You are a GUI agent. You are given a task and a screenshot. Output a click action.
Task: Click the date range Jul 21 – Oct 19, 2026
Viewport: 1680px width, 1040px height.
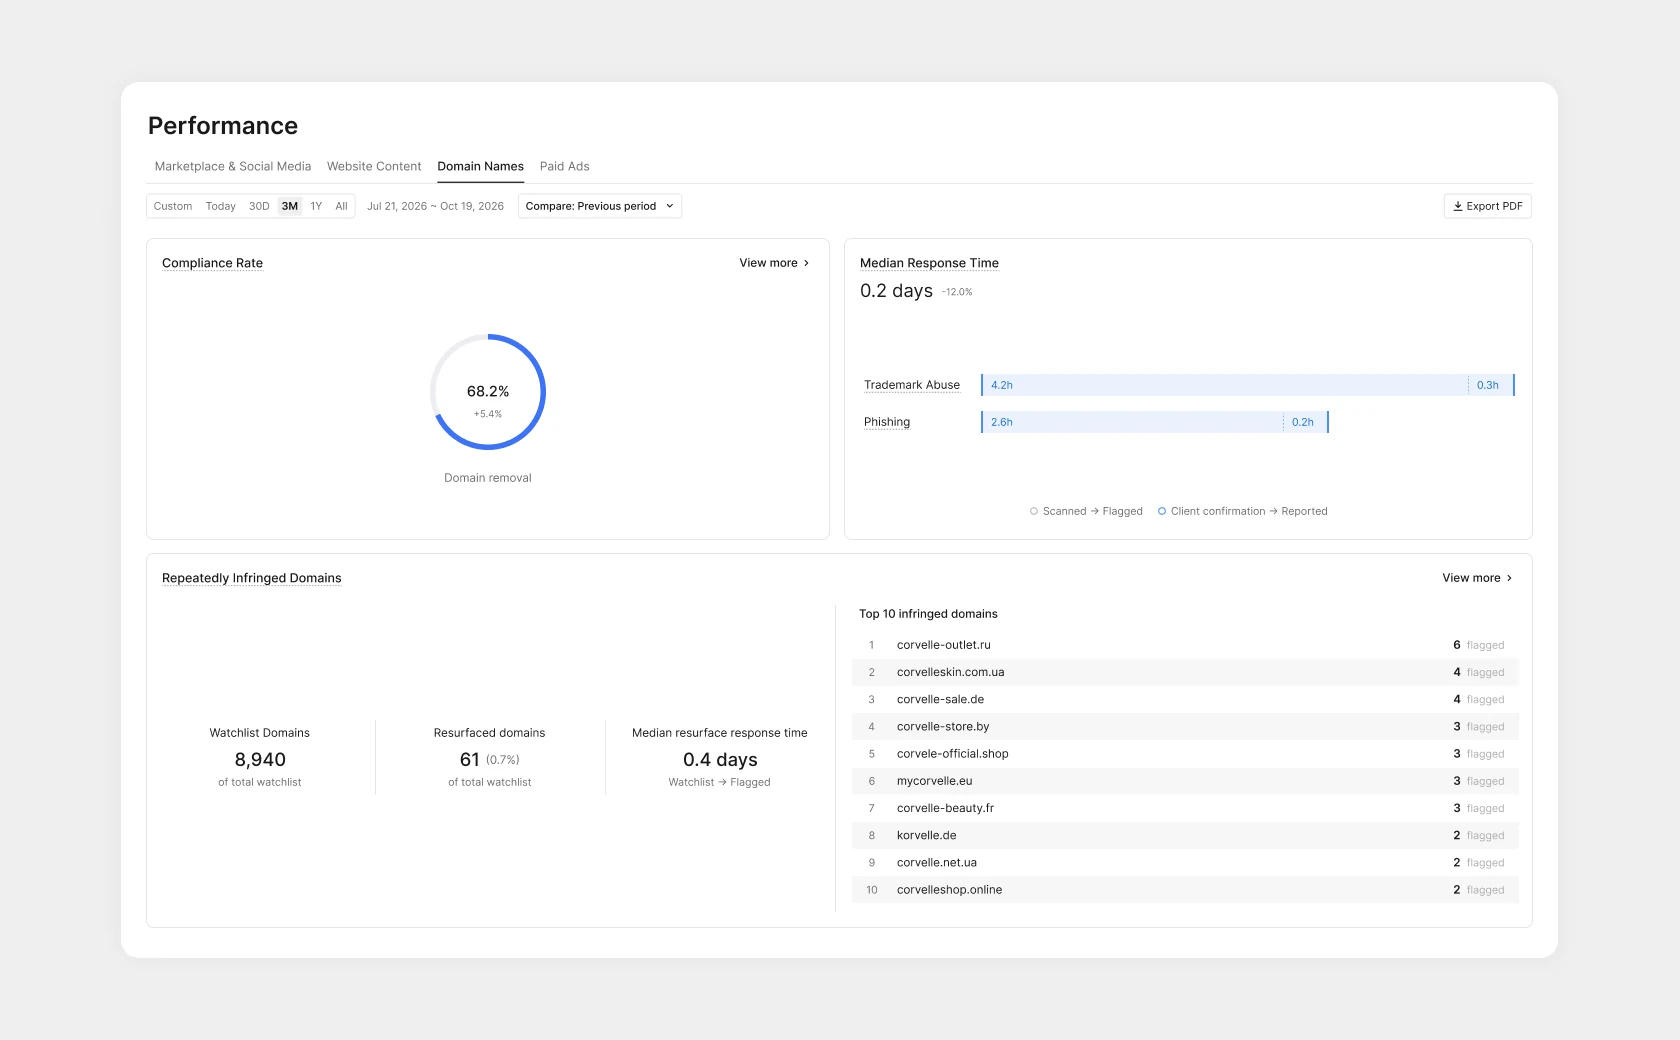click(435, 206)
